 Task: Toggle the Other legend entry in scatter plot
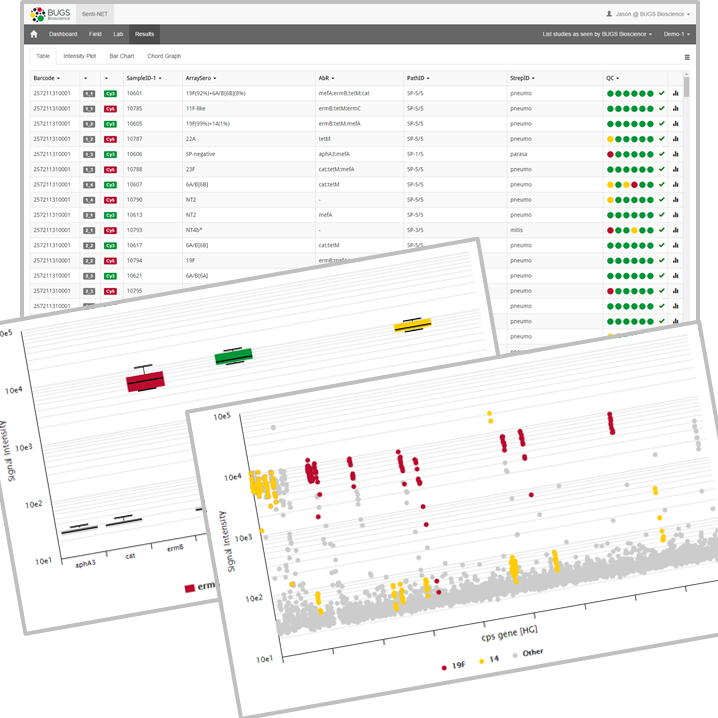click(x=528, y=653)
